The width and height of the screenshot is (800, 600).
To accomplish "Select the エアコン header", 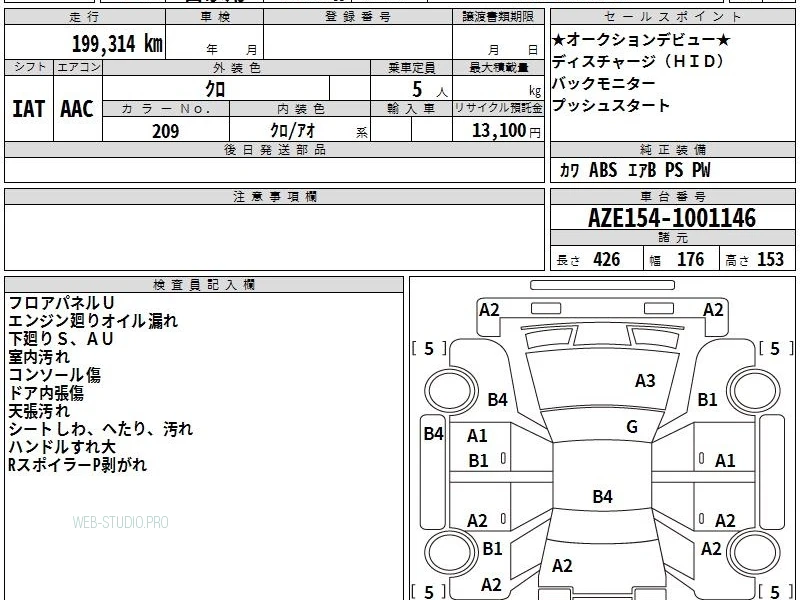I will point(78,67).
